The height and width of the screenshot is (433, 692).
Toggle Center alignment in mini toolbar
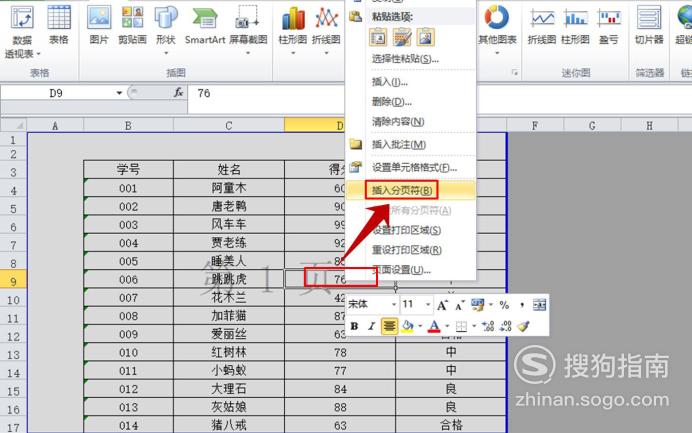click(389, 326)
